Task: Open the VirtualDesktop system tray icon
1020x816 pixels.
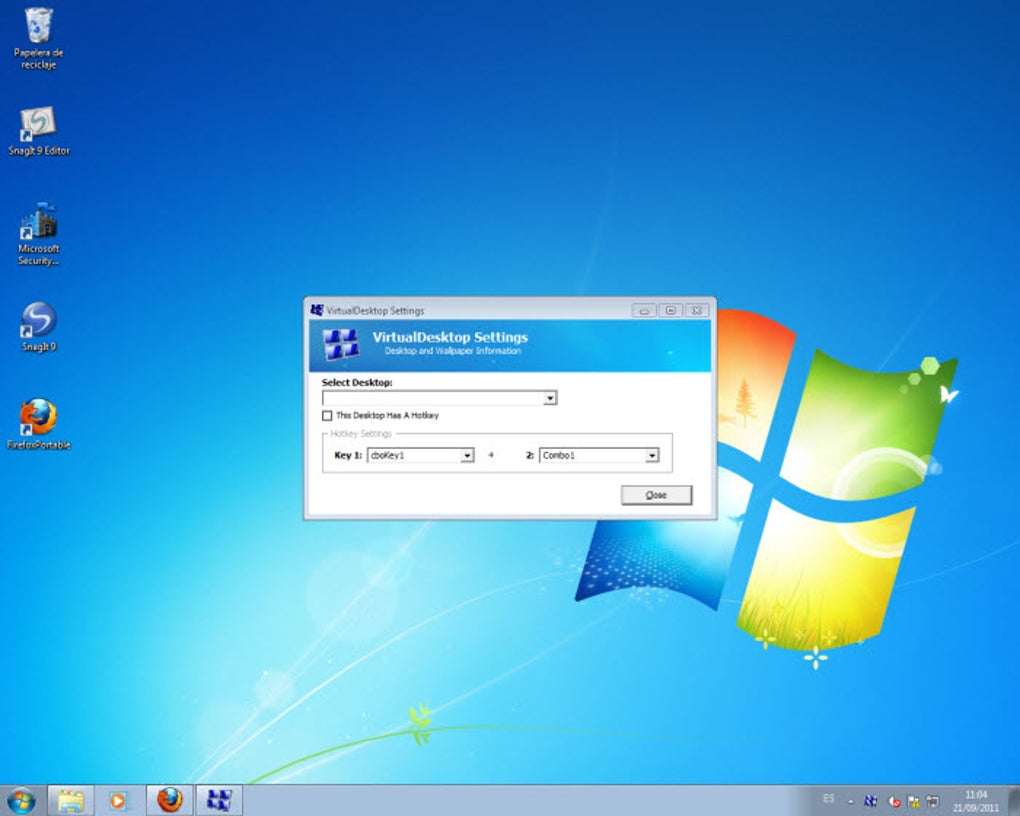Action: tap(871, 801)
